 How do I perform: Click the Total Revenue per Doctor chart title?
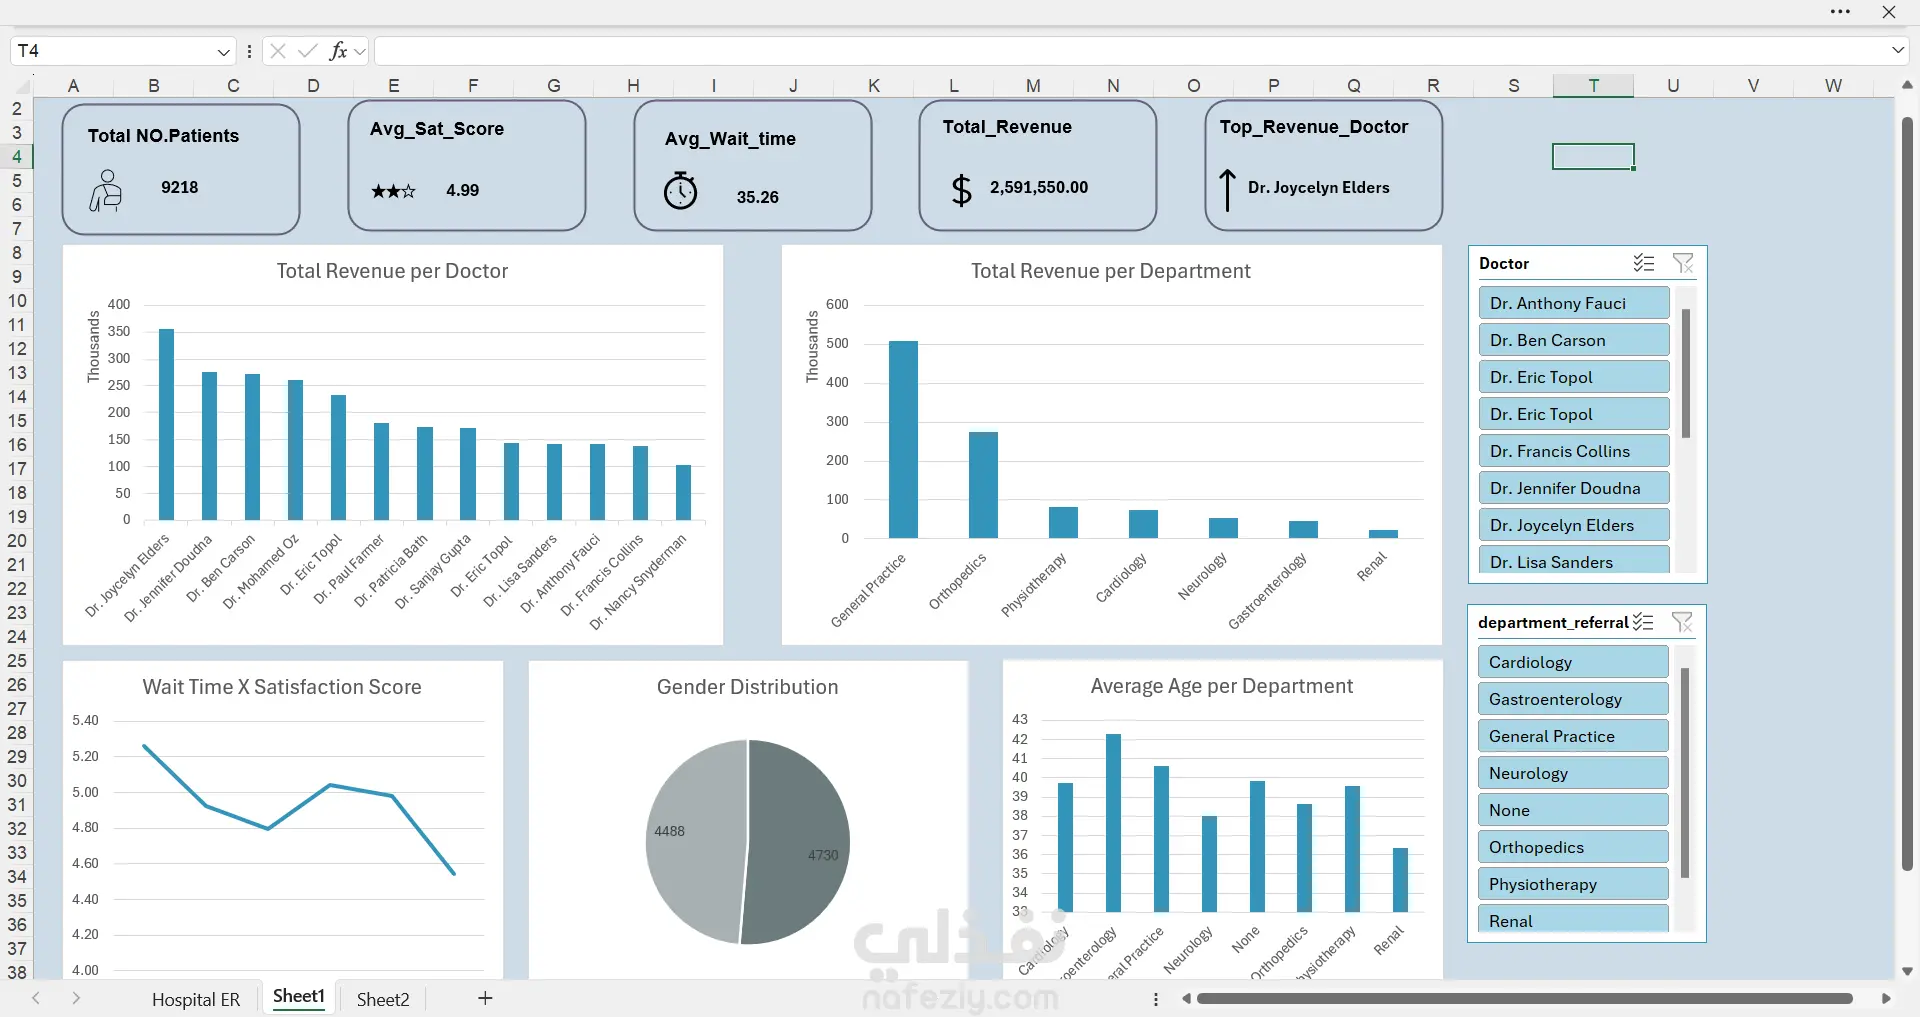[392, 271]
